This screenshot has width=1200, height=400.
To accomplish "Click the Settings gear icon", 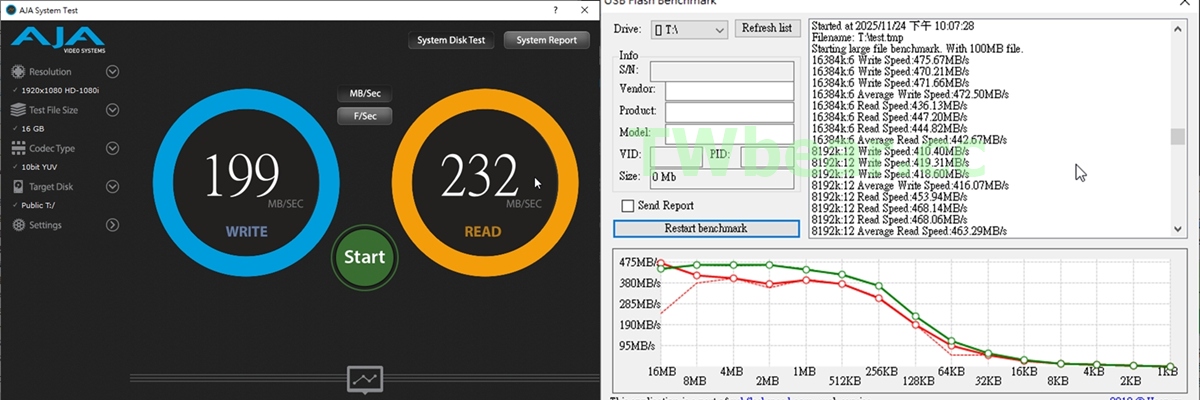I will [18, 225].
